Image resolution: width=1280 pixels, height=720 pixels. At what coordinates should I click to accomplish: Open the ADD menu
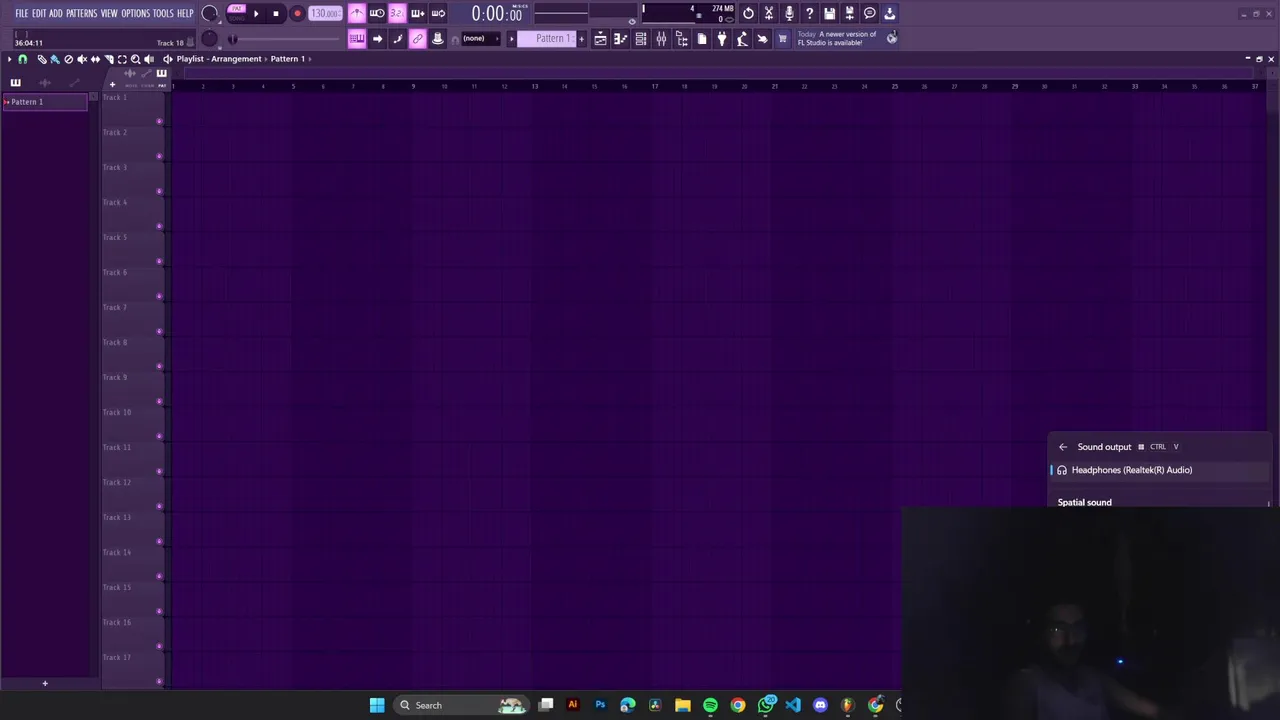[x=56, y=14]
